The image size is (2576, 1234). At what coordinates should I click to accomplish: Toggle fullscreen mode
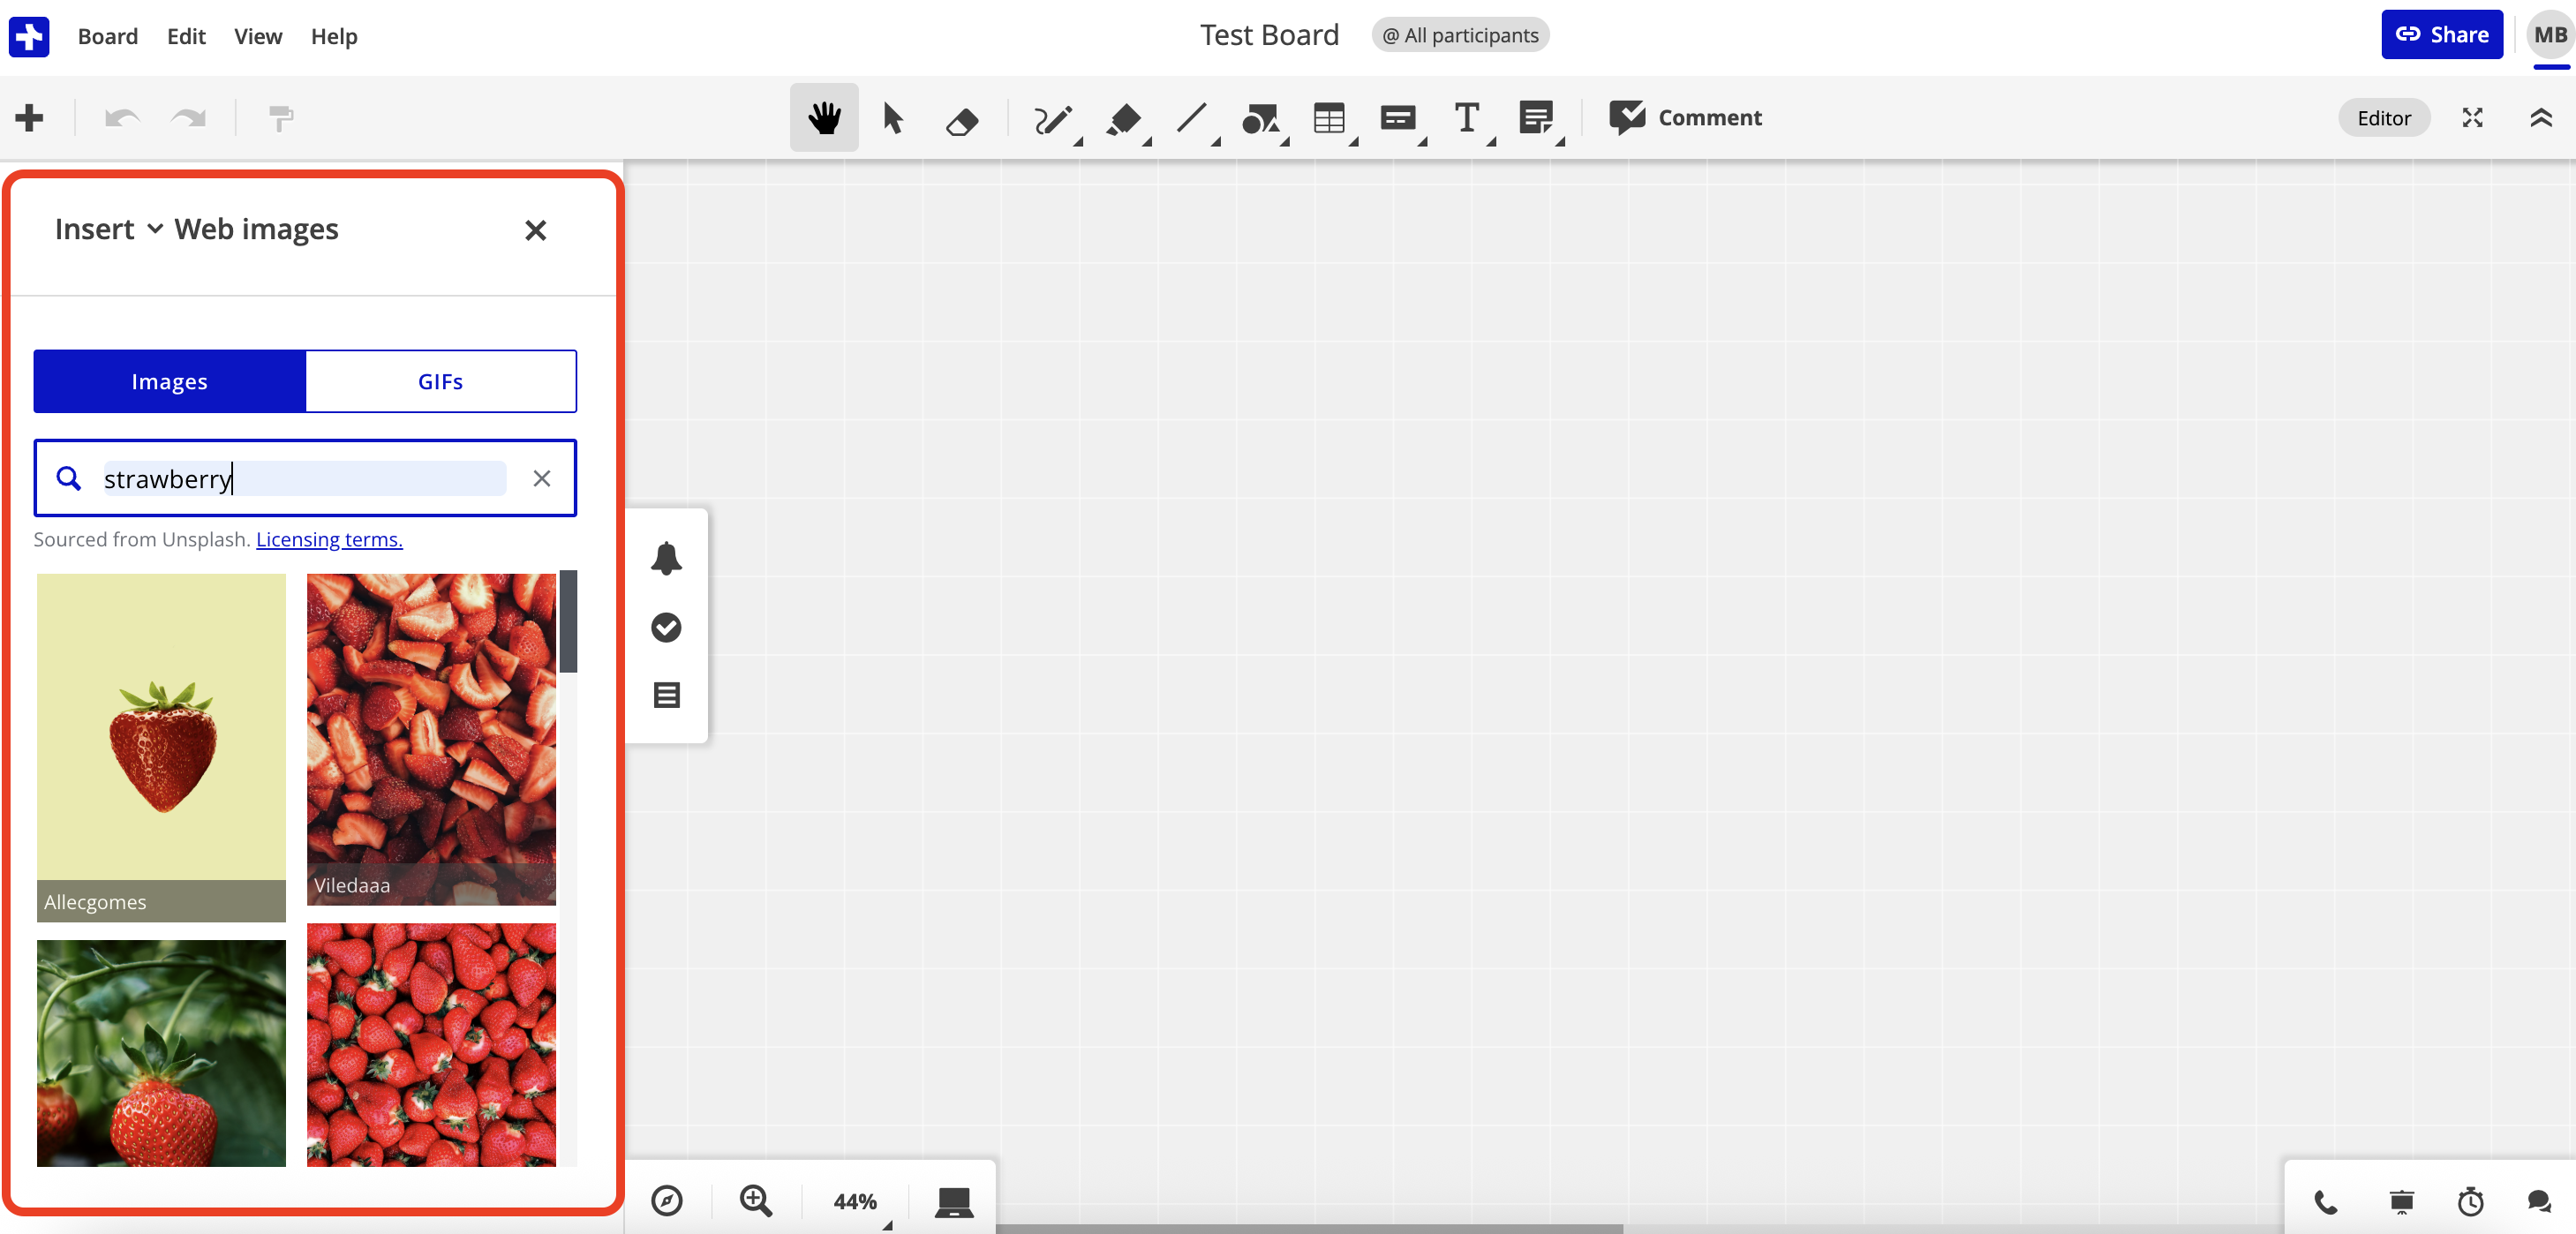coord(2472,117)
